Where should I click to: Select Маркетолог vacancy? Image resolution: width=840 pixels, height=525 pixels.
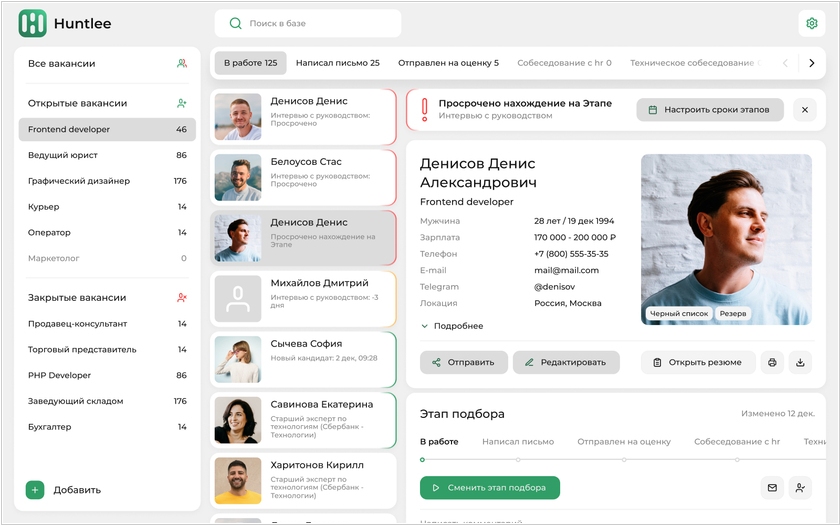click(107, 258)
